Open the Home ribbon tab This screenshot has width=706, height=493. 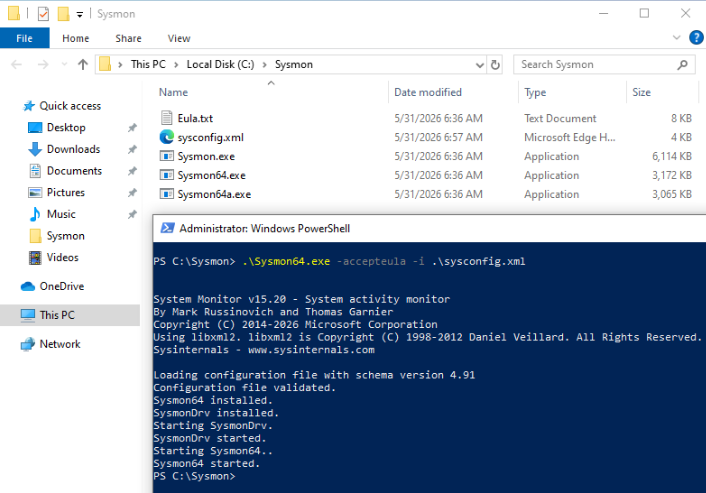76,38
